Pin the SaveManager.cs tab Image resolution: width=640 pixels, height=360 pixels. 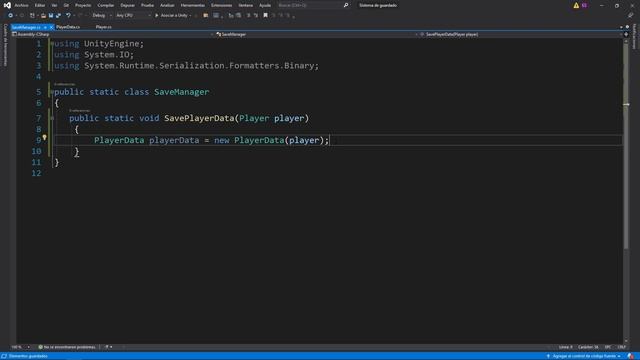pyautogui.click(x=45, y=27)
